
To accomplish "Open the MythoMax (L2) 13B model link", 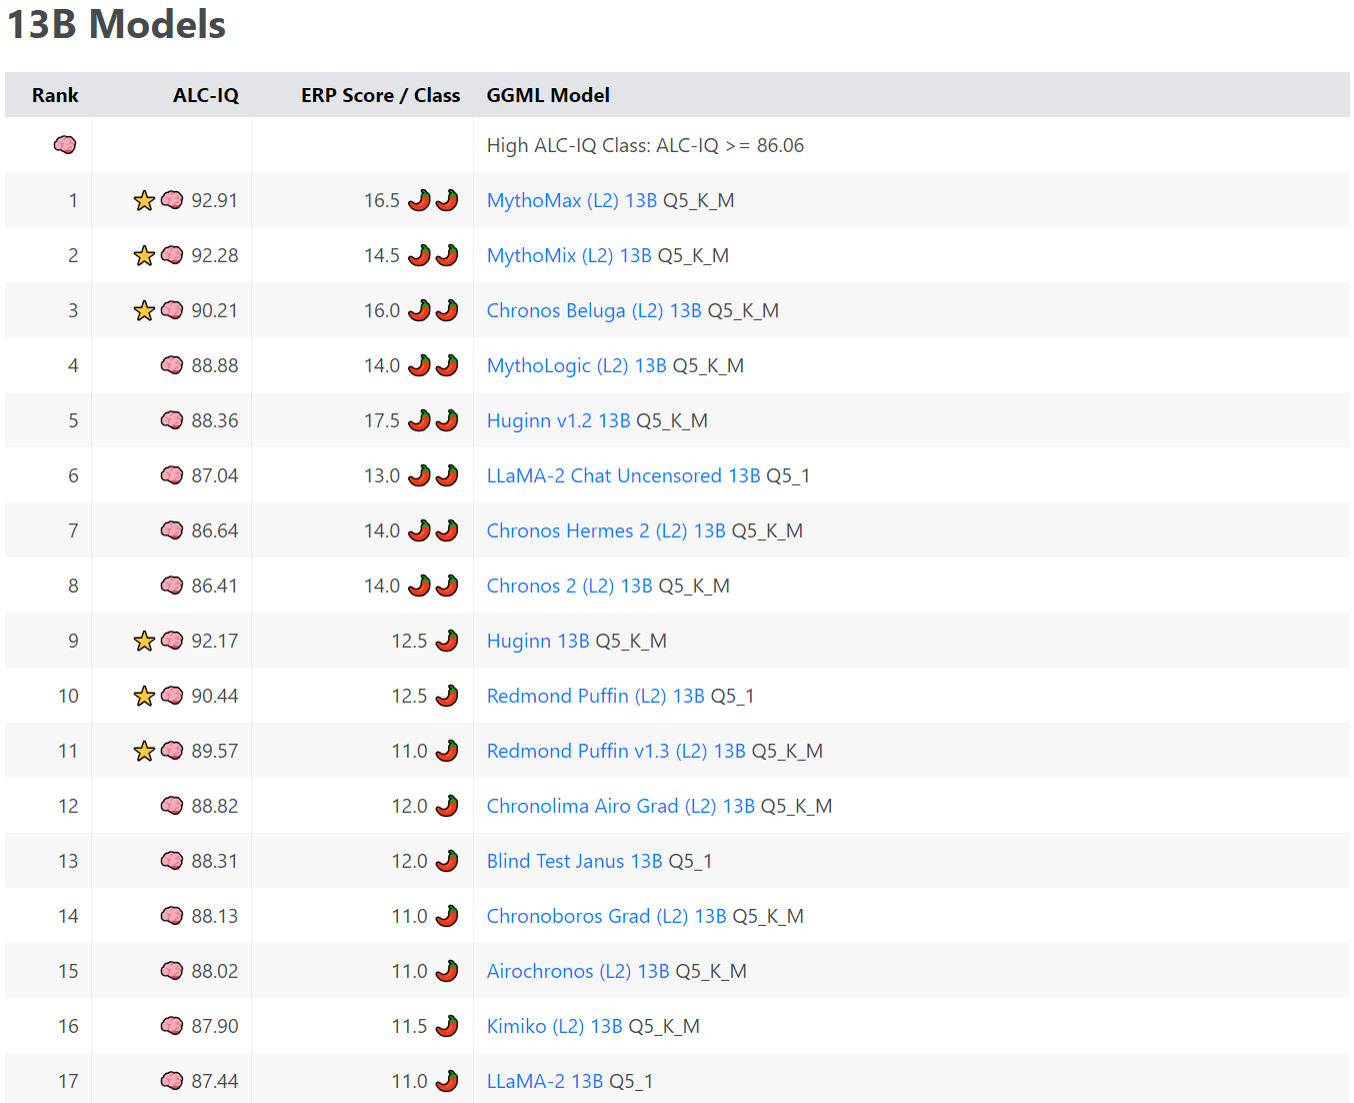I will tap(571, 200).
